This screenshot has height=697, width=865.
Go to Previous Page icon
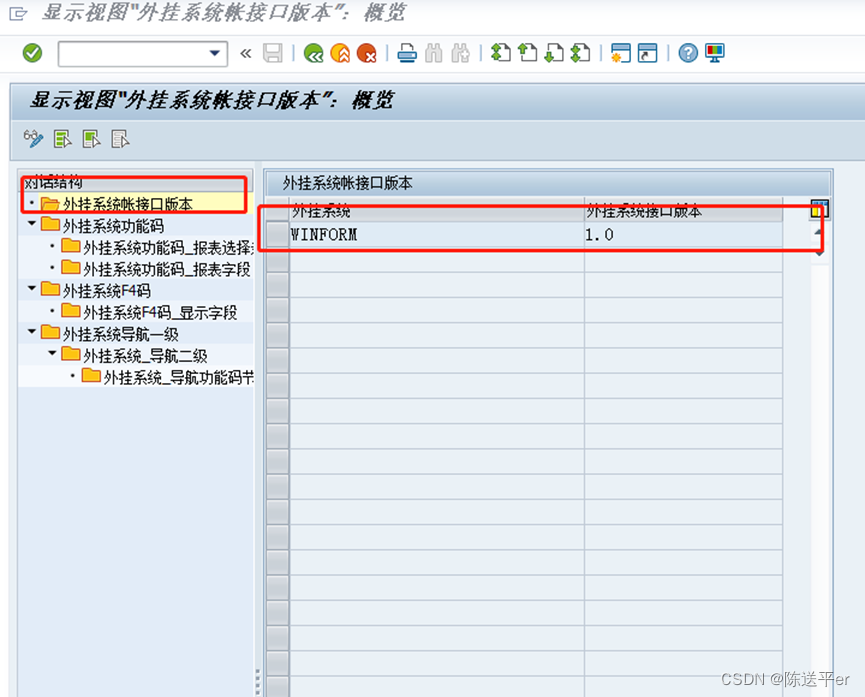click(x=527, y=53)
